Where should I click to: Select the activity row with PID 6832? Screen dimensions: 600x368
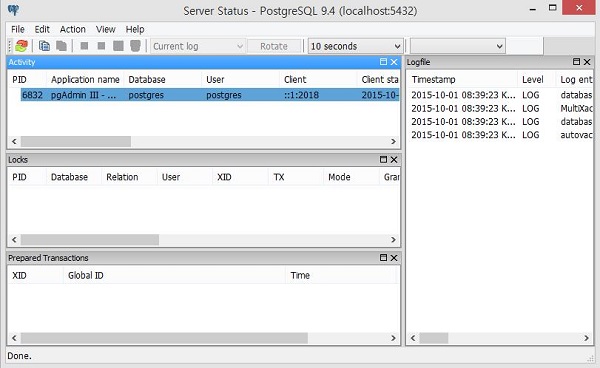click(x=210, y=95)
